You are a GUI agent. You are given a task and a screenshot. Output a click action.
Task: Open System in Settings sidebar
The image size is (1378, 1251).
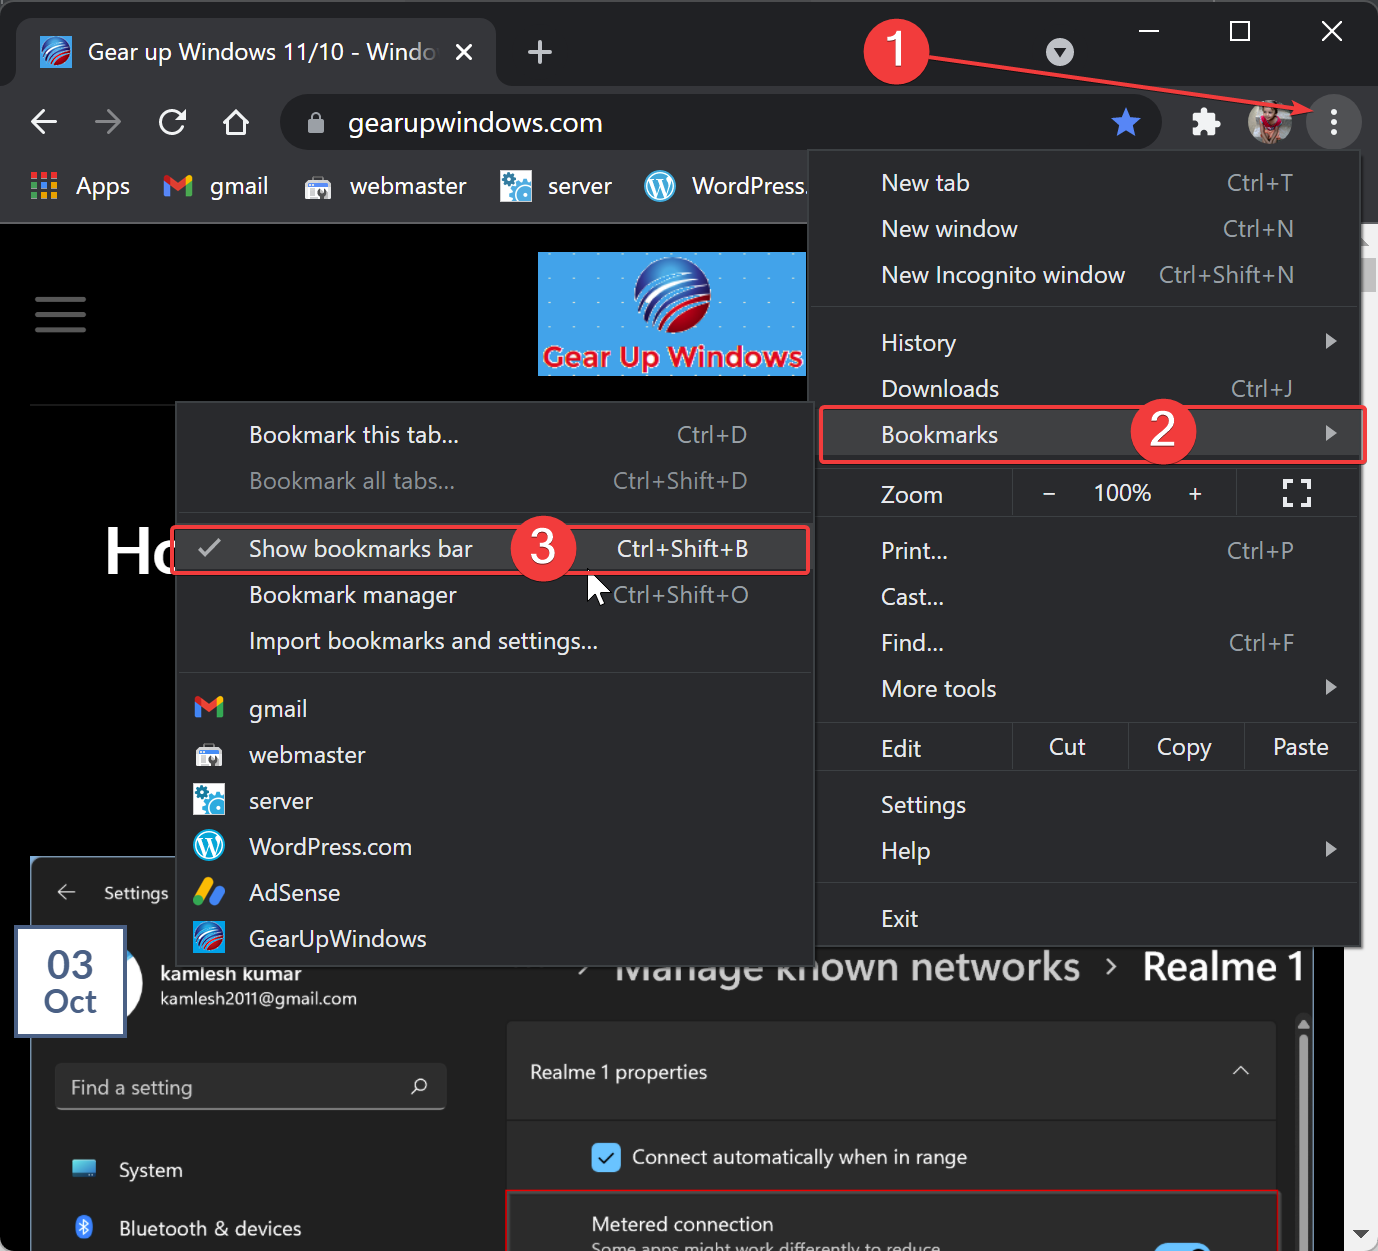click(x=150, y=1170)
